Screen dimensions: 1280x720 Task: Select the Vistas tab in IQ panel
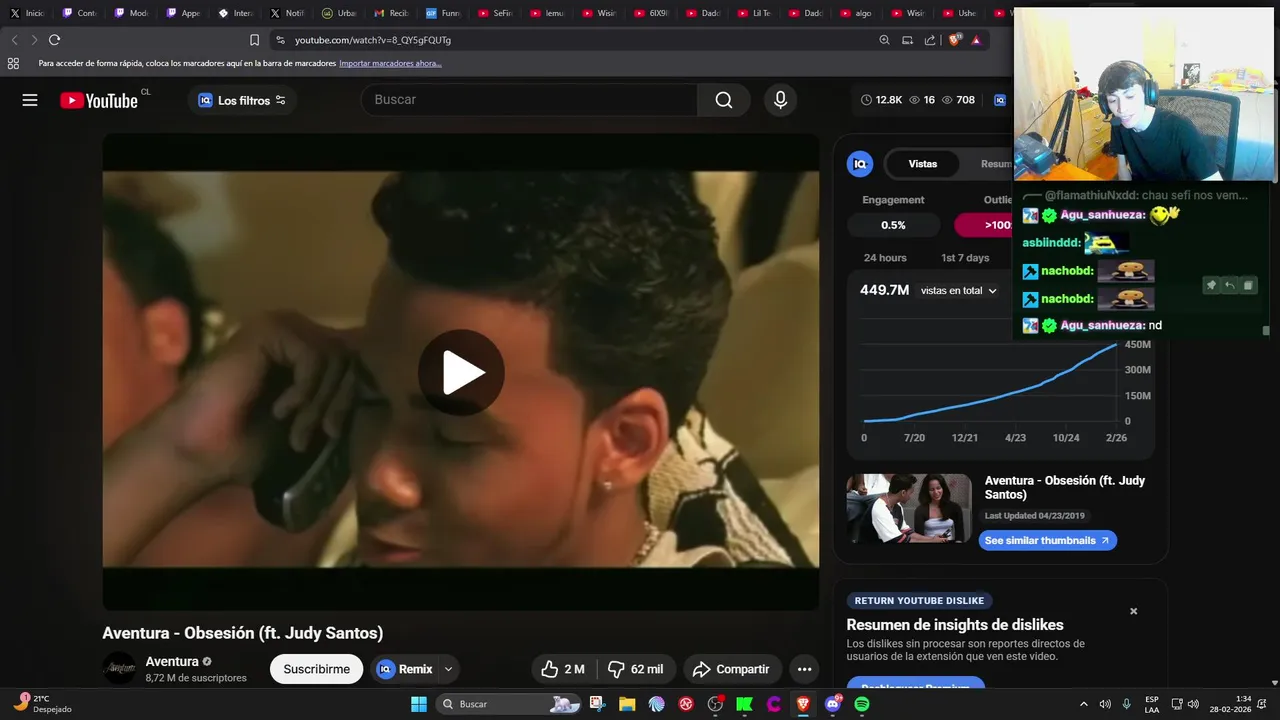pyautogui.click(x=922, y=164)
